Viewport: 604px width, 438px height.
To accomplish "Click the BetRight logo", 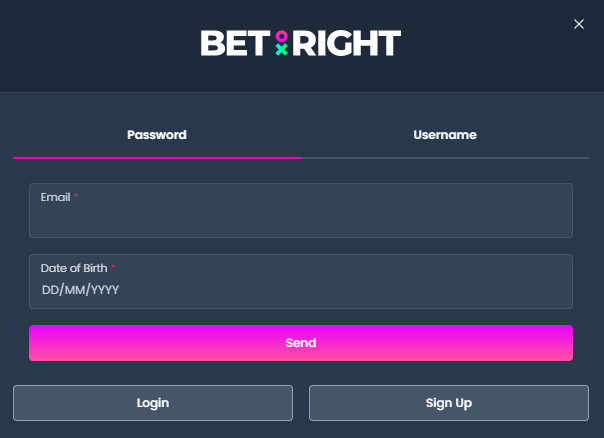I will tap(301, 43).
